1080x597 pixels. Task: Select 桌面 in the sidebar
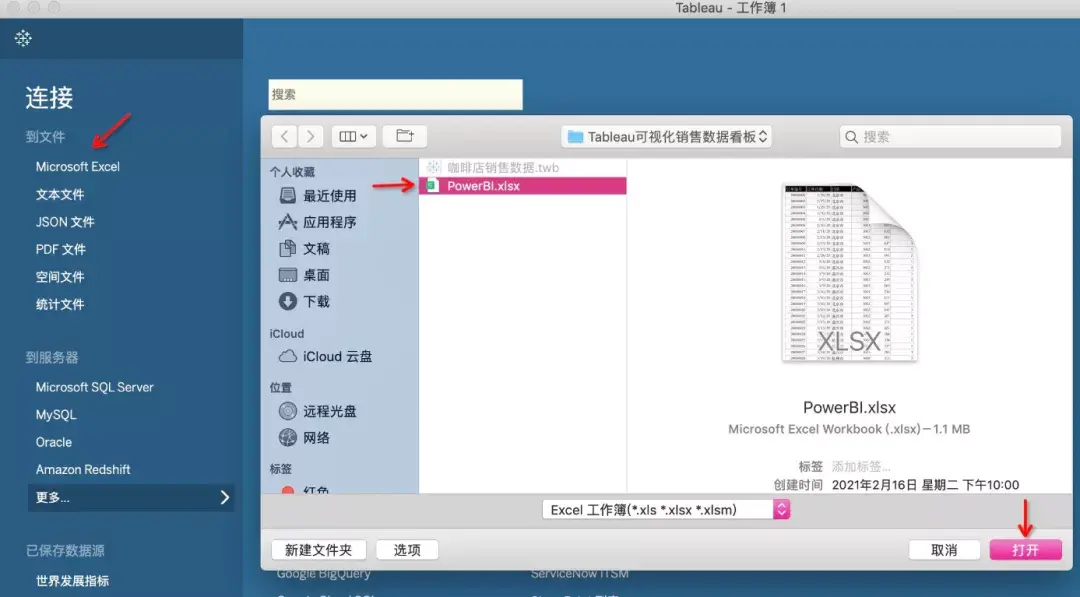tap(304, 275)
